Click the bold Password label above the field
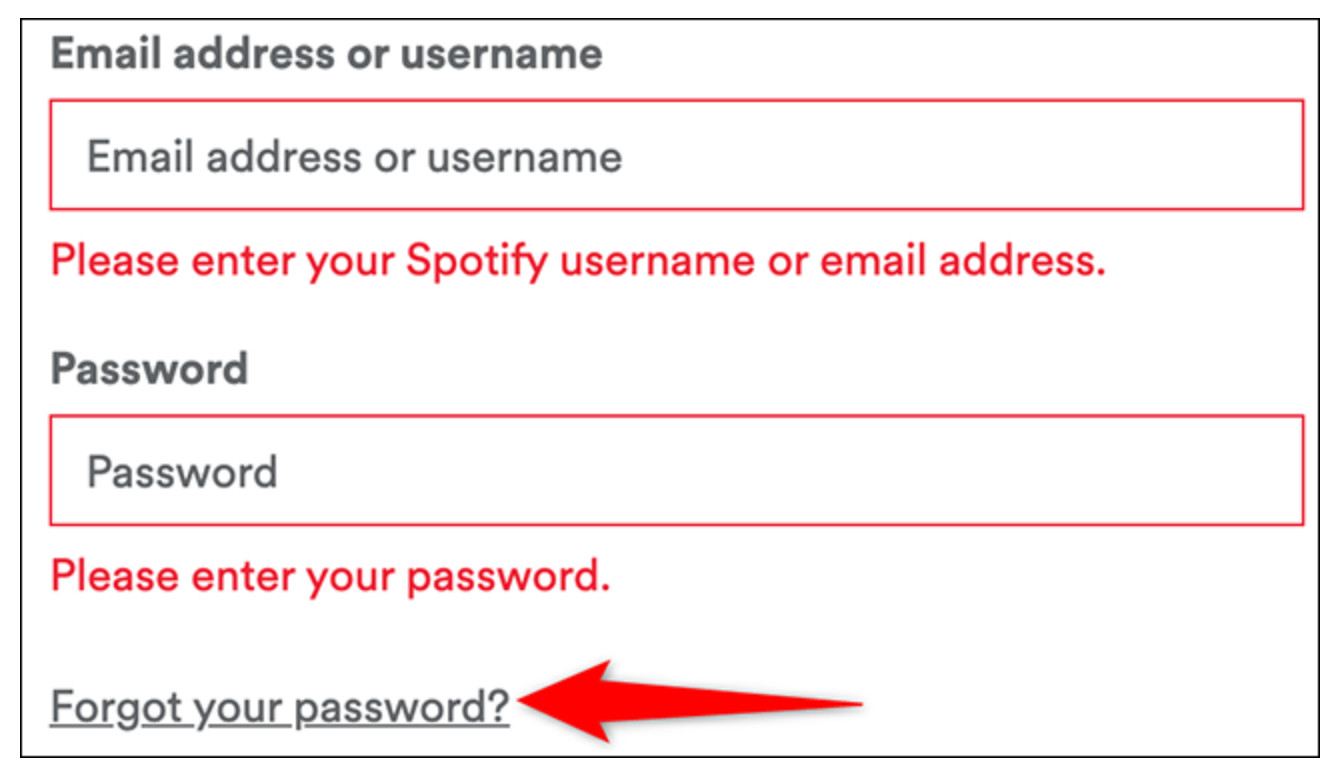1331x779 pixels. tap(149, 370)
